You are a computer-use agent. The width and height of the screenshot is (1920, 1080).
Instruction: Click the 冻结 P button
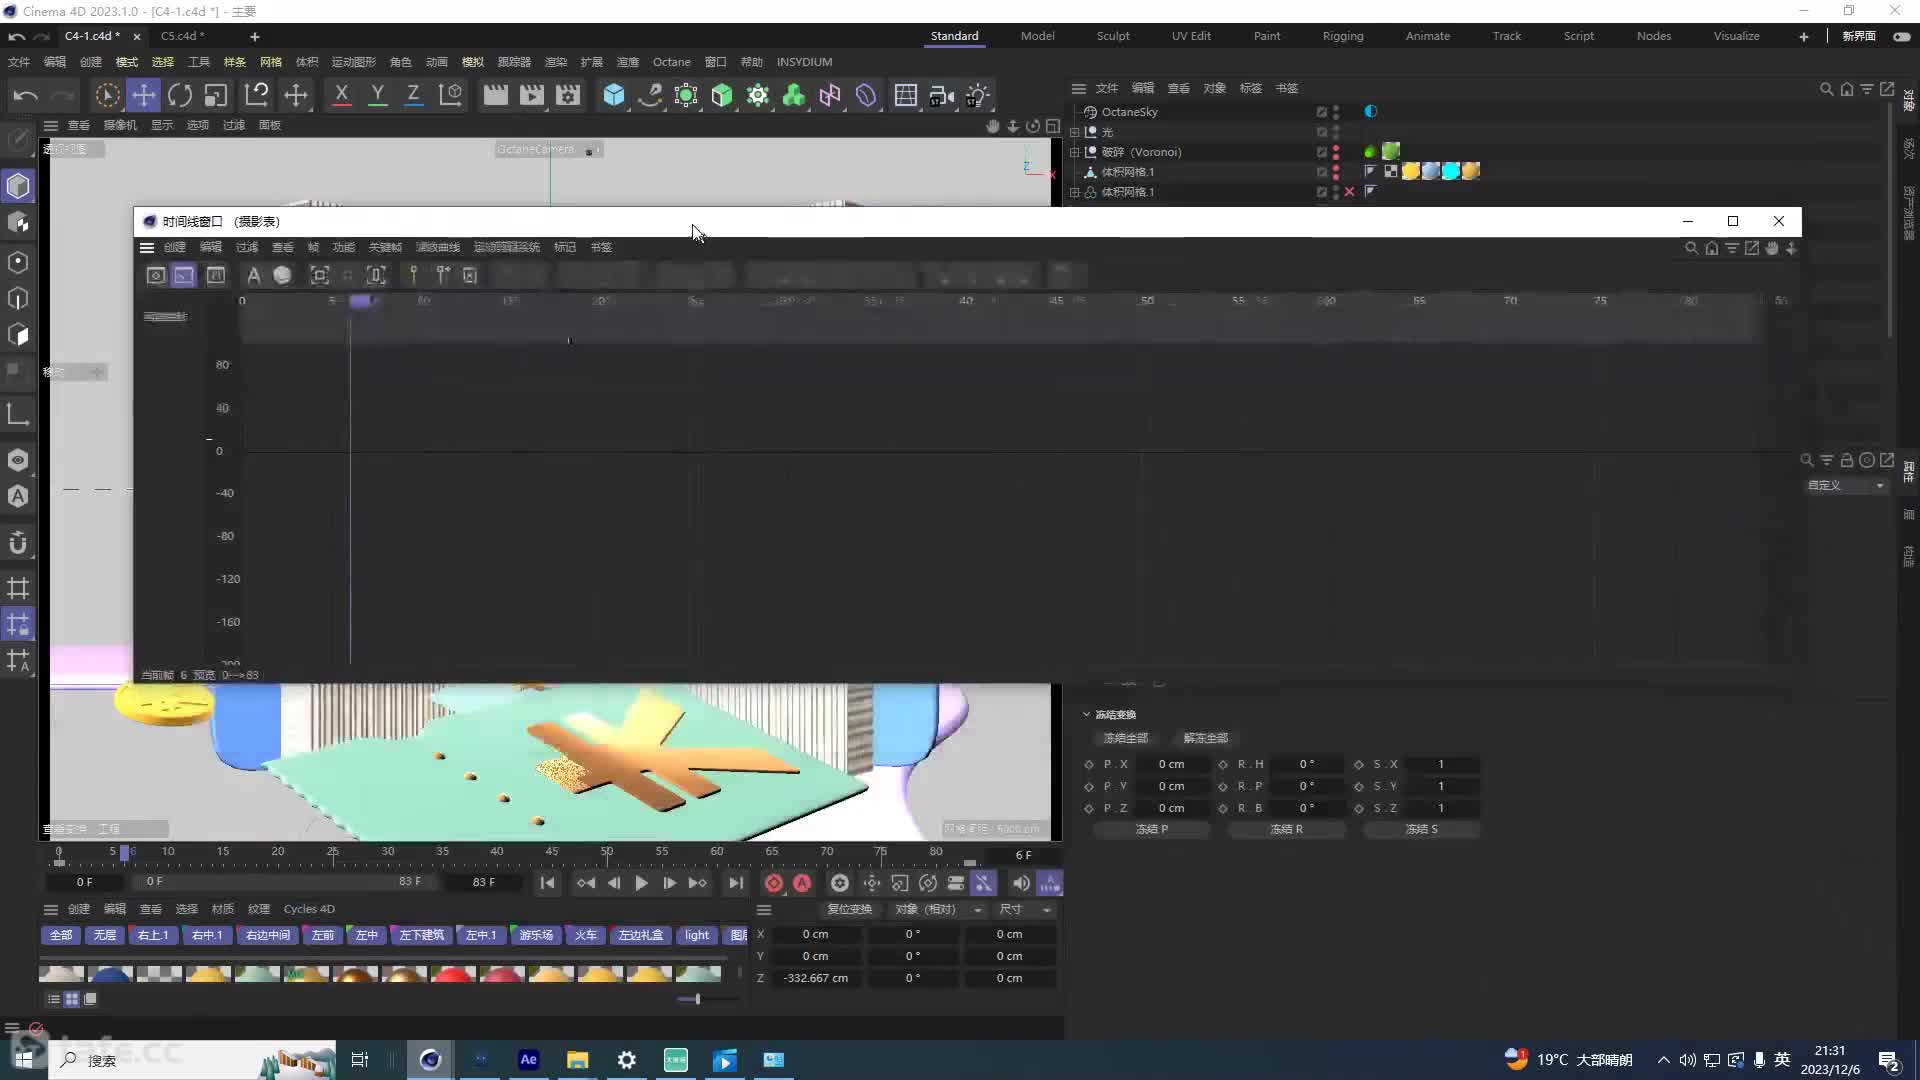(1152, 829)
